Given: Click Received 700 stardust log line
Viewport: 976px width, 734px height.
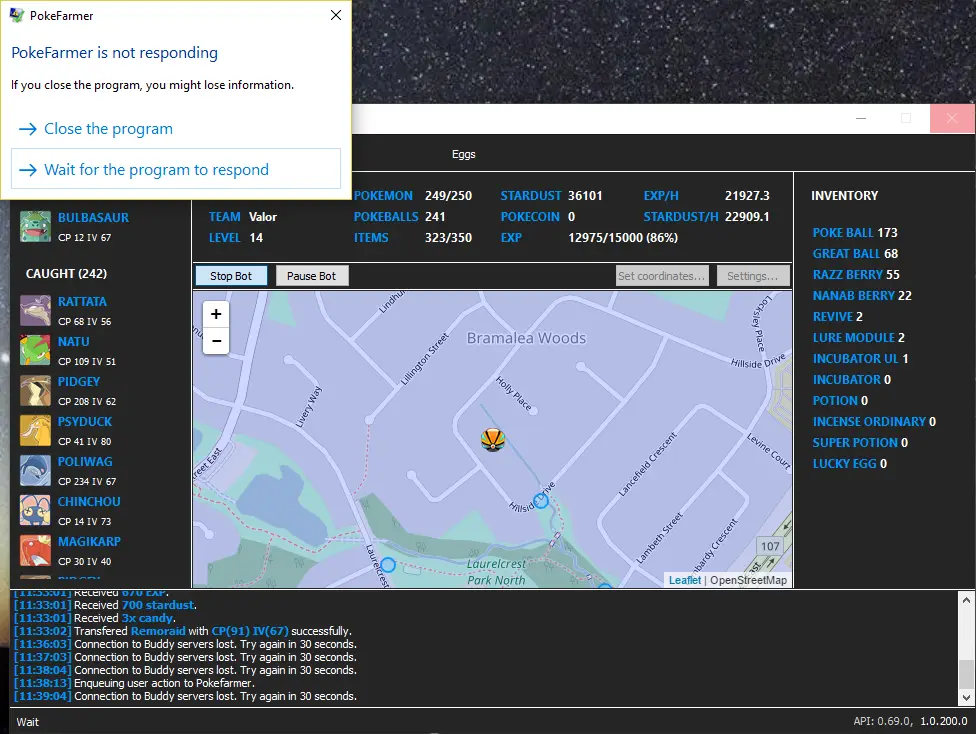Looking at the screenshot, I should (x=105, y=605).
